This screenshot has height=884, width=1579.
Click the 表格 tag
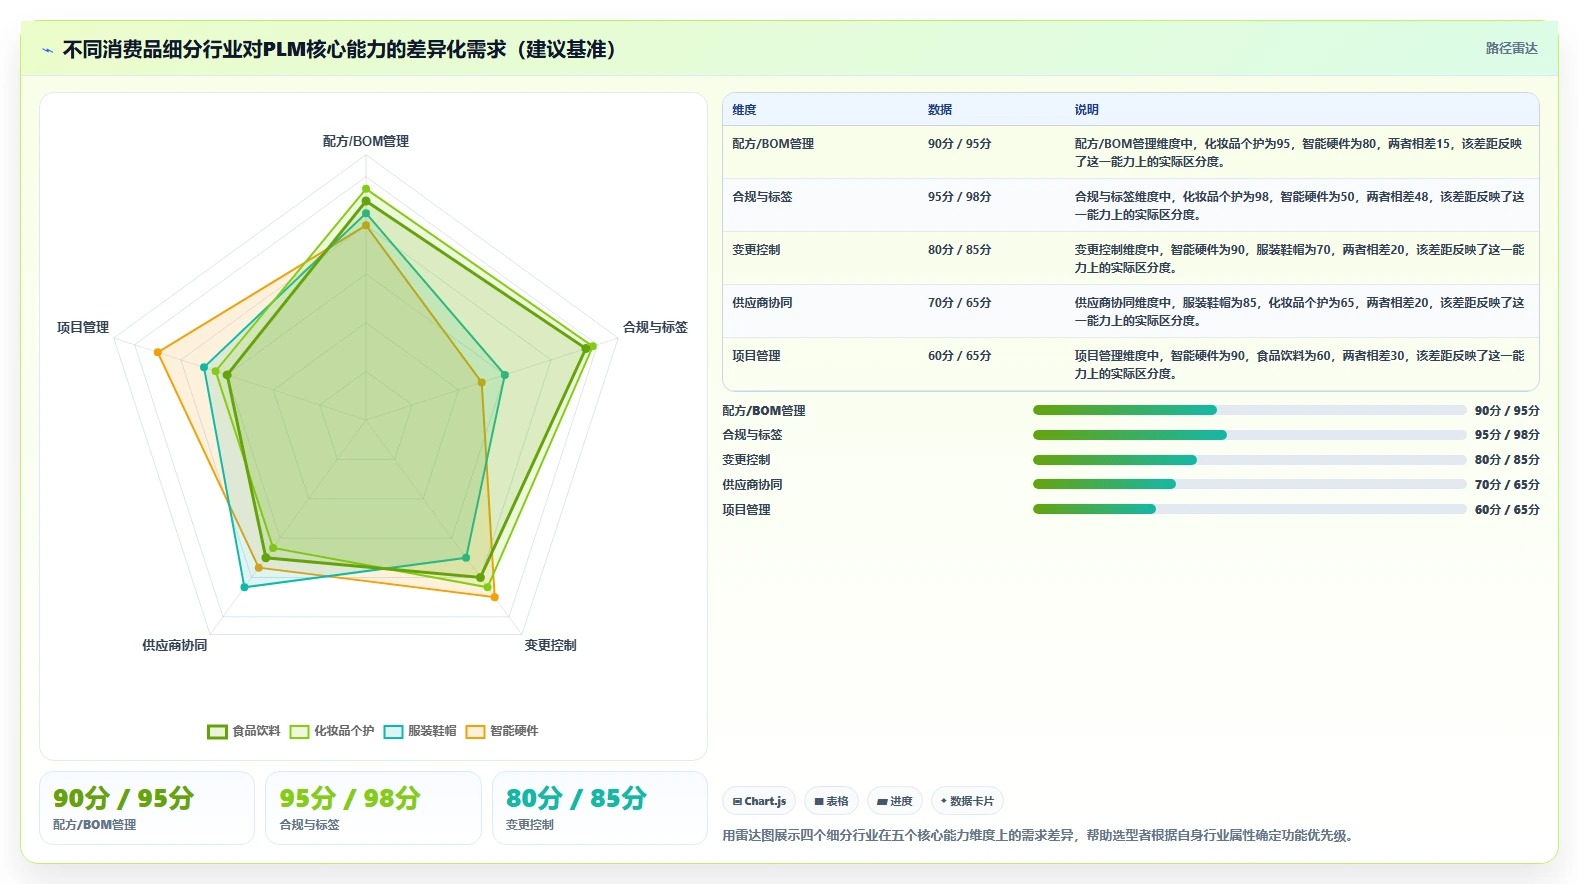[x=831, y=801]
